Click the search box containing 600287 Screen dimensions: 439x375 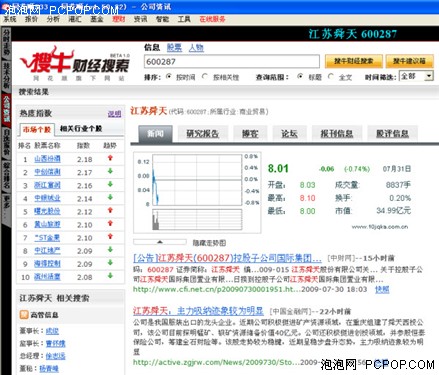tap(232, 62)
